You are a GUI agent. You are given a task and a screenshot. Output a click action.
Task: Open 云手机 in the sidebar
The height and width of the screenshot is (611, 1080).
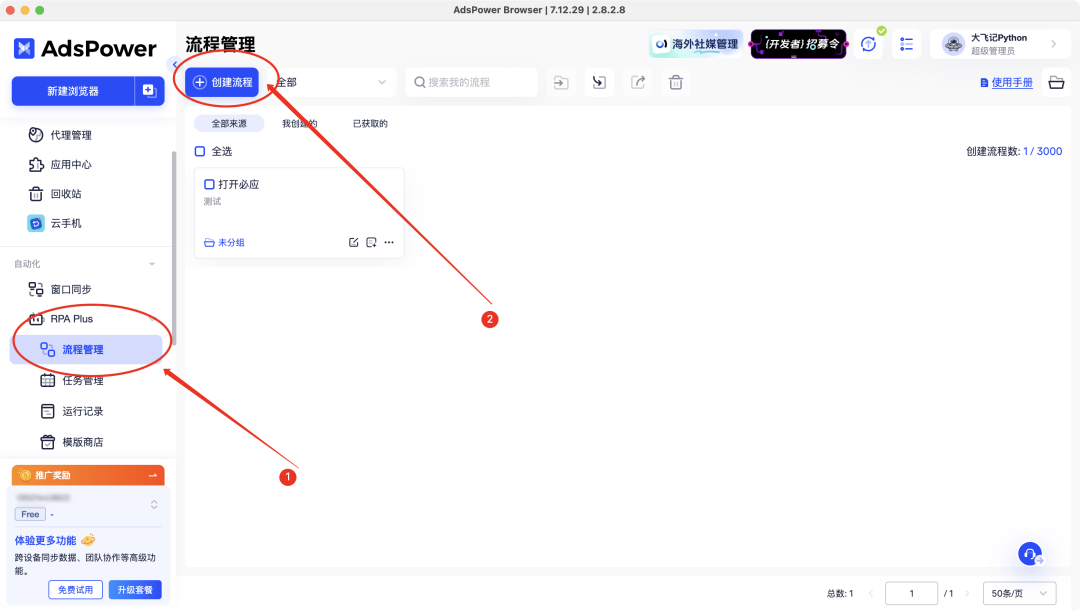[65, 223]
